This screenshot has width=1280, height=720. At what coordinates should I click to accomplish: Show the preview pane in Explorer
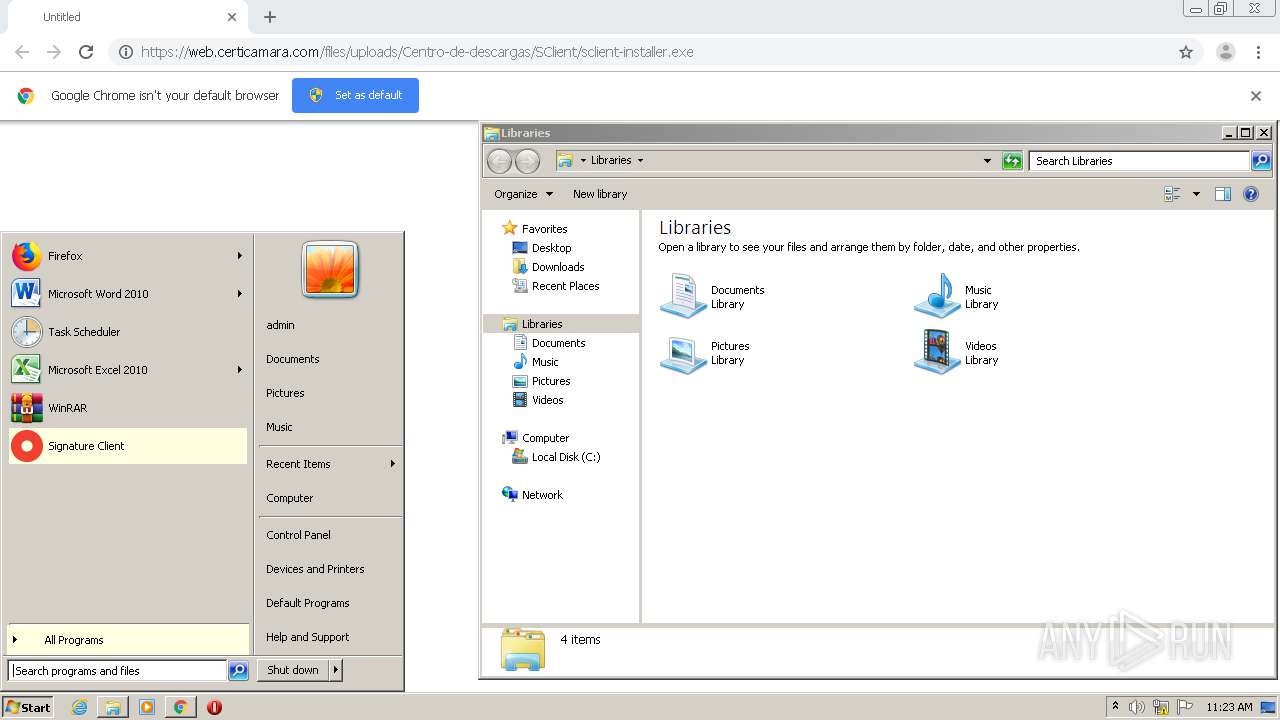point(1222,194)
